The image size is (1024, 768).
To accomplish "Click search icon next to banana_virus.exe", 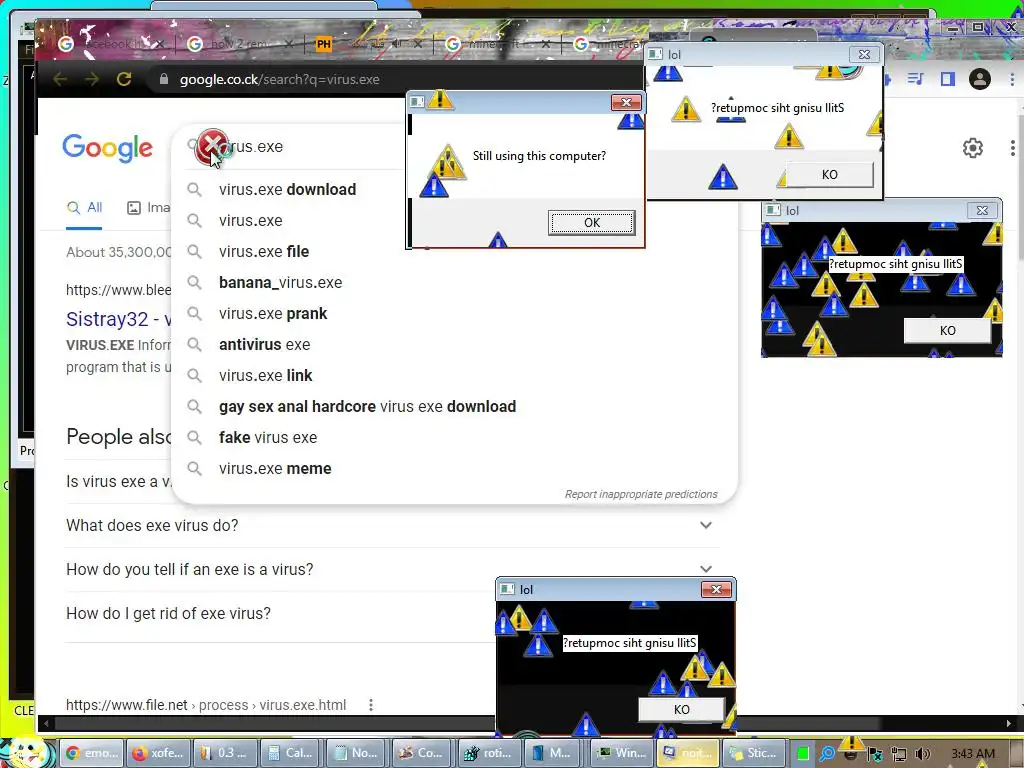I will 194,282.
